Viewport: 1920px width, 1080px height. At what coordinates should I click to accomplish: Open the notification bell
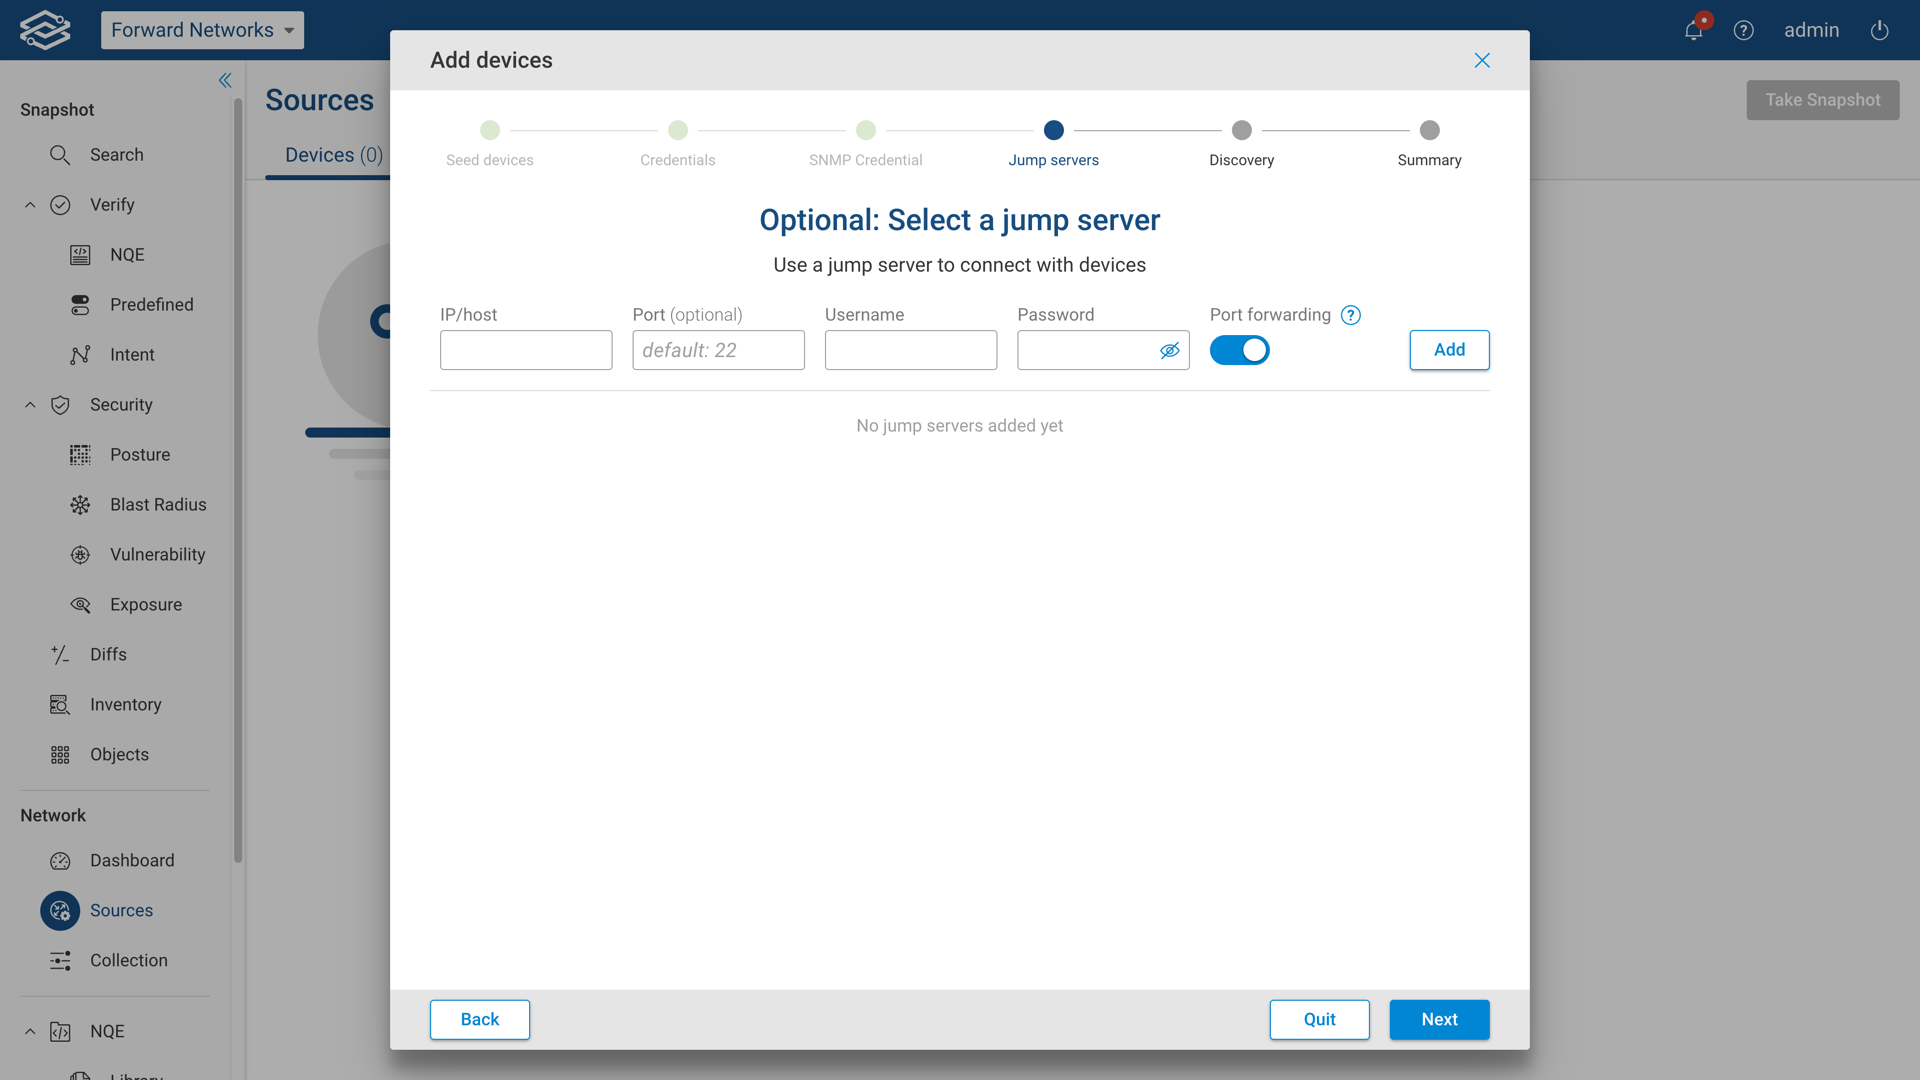tap(1692, 30)
